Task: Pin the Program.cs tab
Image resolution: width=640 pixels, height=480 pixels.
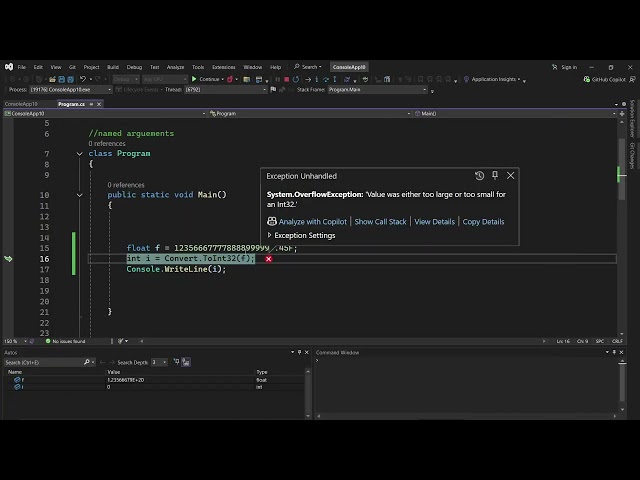Action: click(91, 104)
